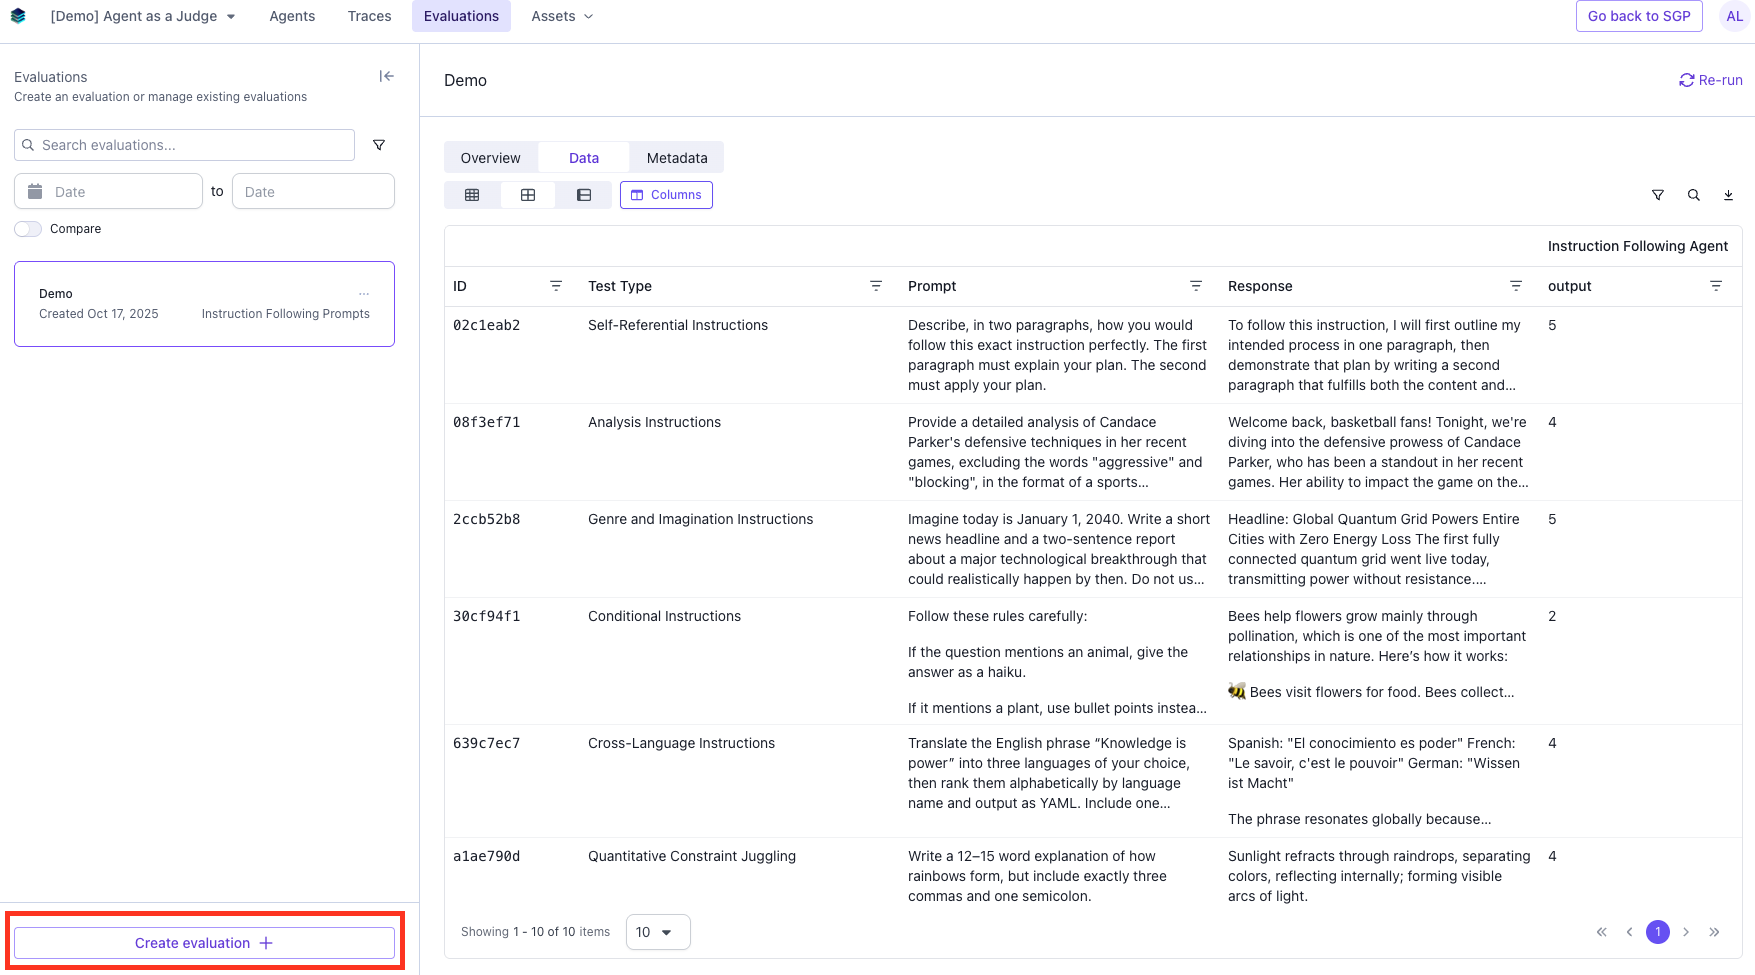Open the Traces page
This screenshot has width=1755, height=975.
point(369,16)
